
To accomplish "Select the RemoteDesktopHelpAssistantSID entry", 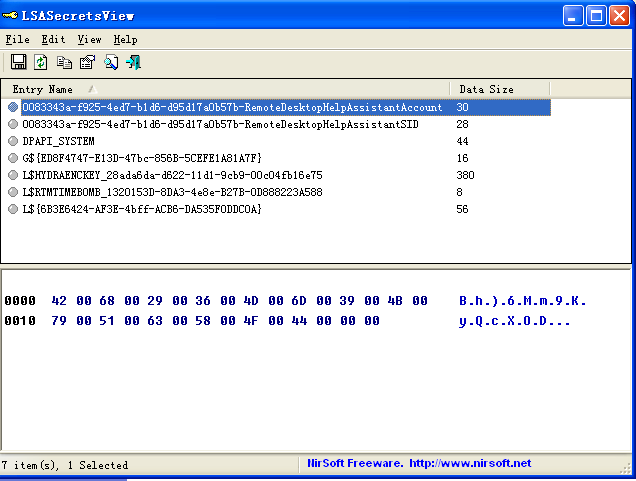I will point(220,124).
